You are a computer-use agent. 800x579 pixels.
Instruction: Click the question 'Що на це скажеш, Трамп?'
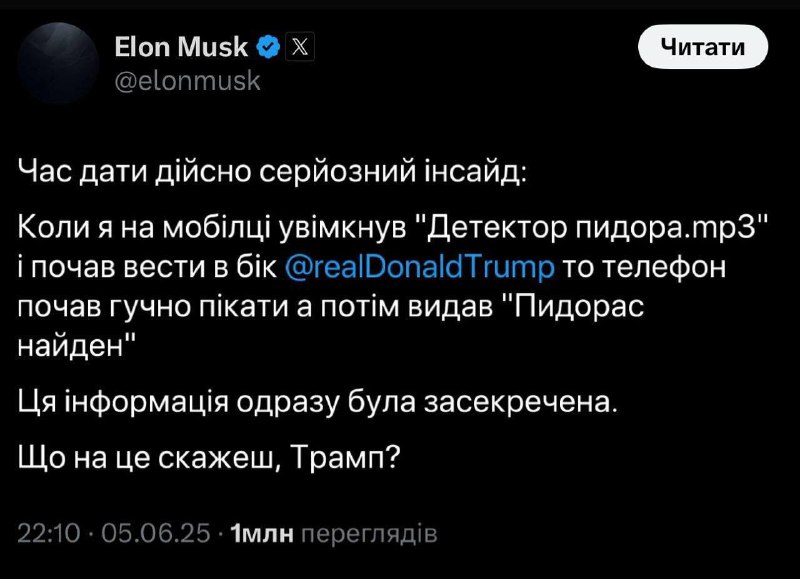click(x=209, y=458)
